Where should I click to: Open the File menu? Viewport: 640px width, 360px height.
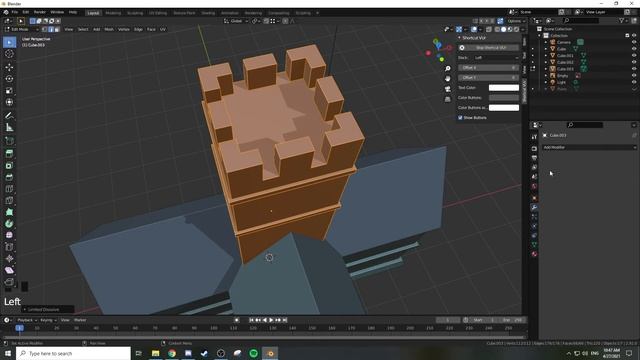point(15,12)
